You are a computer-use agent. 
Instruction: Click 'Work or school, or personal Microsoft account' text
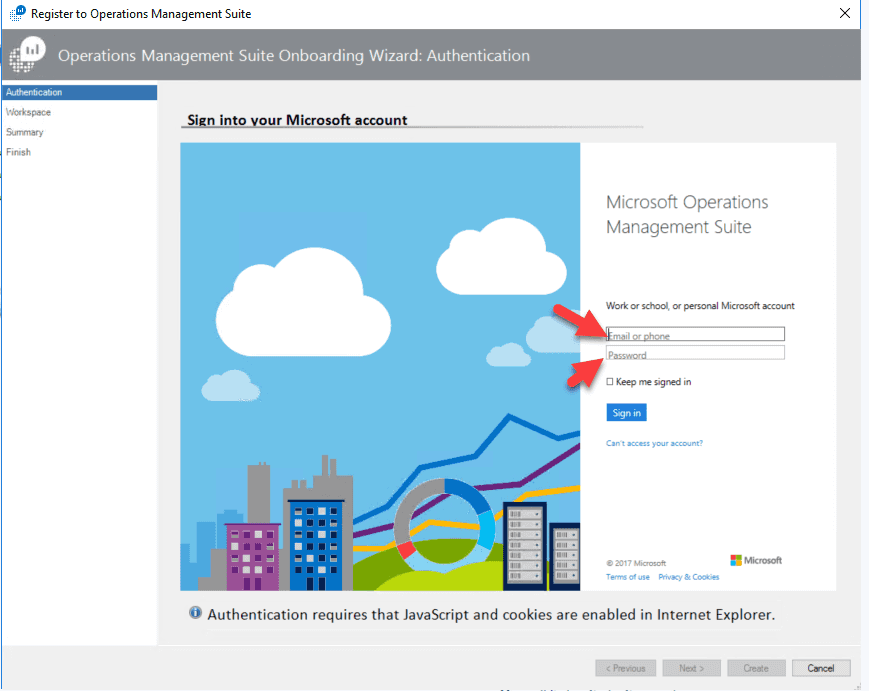(700, 306)
